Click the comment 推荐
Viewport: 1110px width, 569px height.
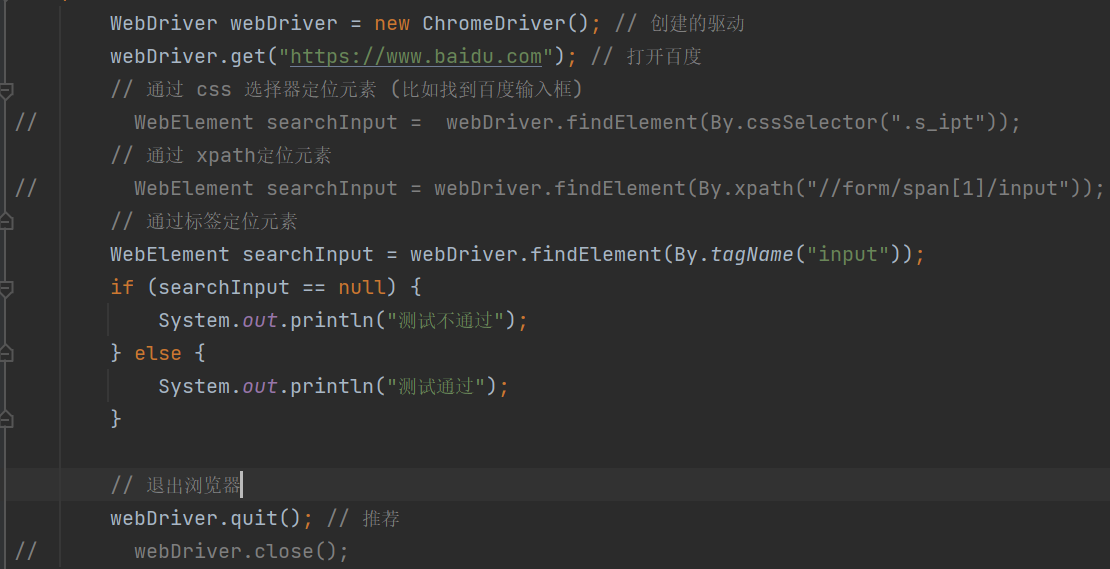(x=363, y=518)
